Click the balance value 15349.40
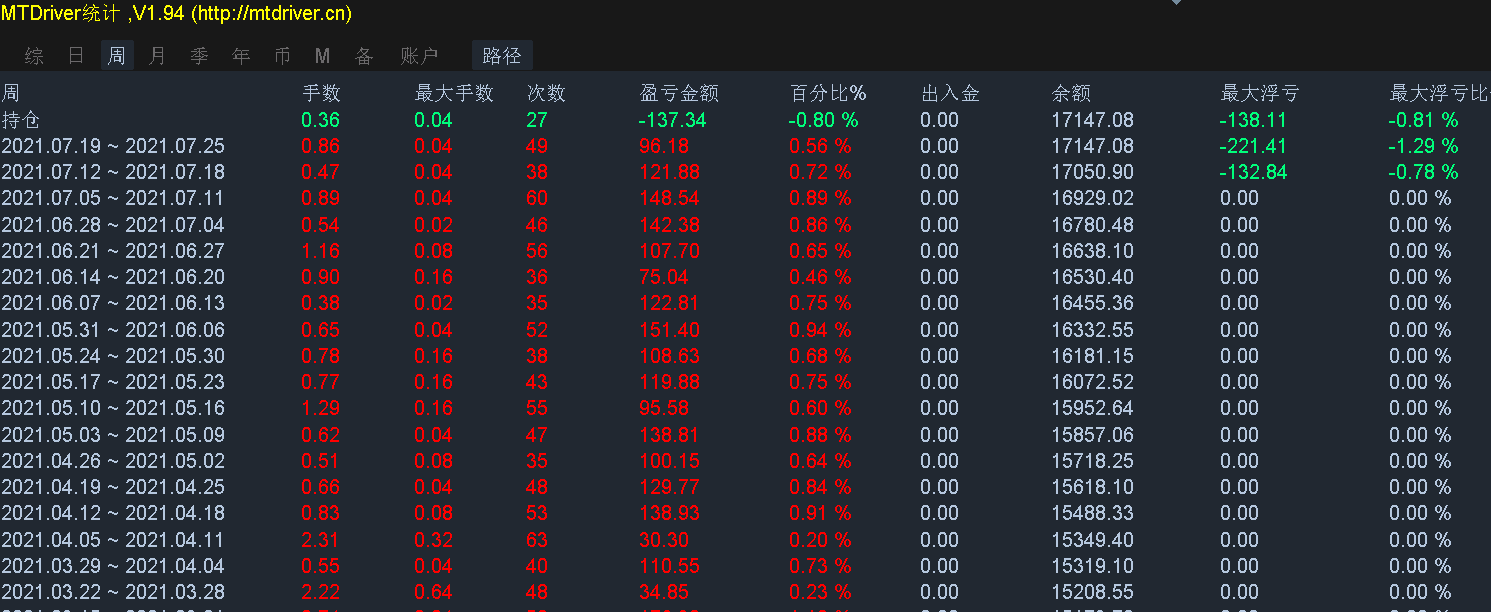This screenshot has height=612, width=1491. [x=1093, y=540]
